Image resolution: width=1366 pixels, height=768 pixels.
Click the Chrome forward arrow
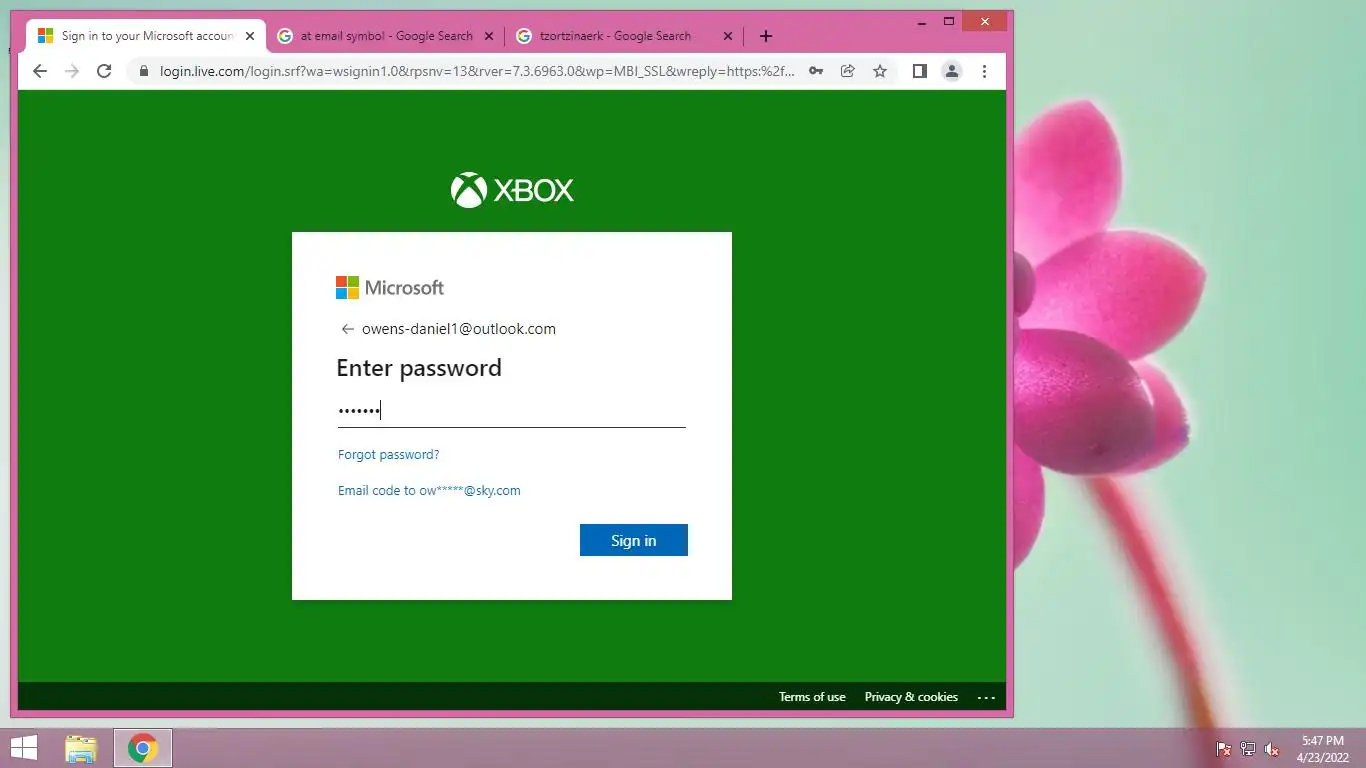72,71
